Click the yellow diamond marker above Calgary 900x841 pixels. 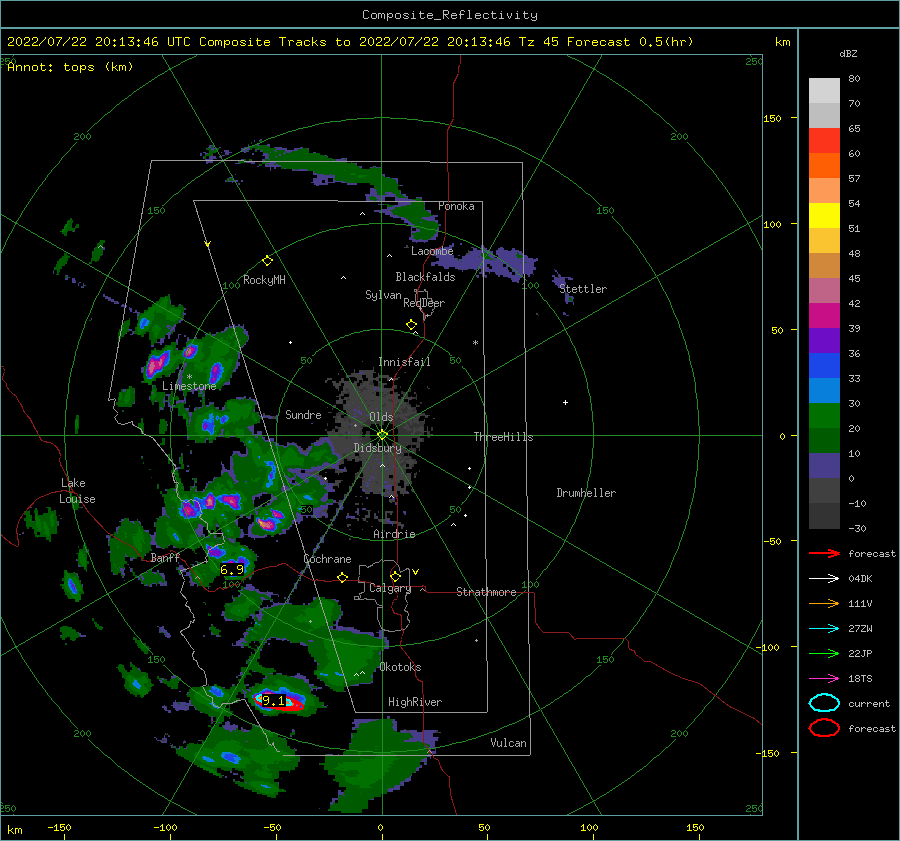(x=395, y=576)
